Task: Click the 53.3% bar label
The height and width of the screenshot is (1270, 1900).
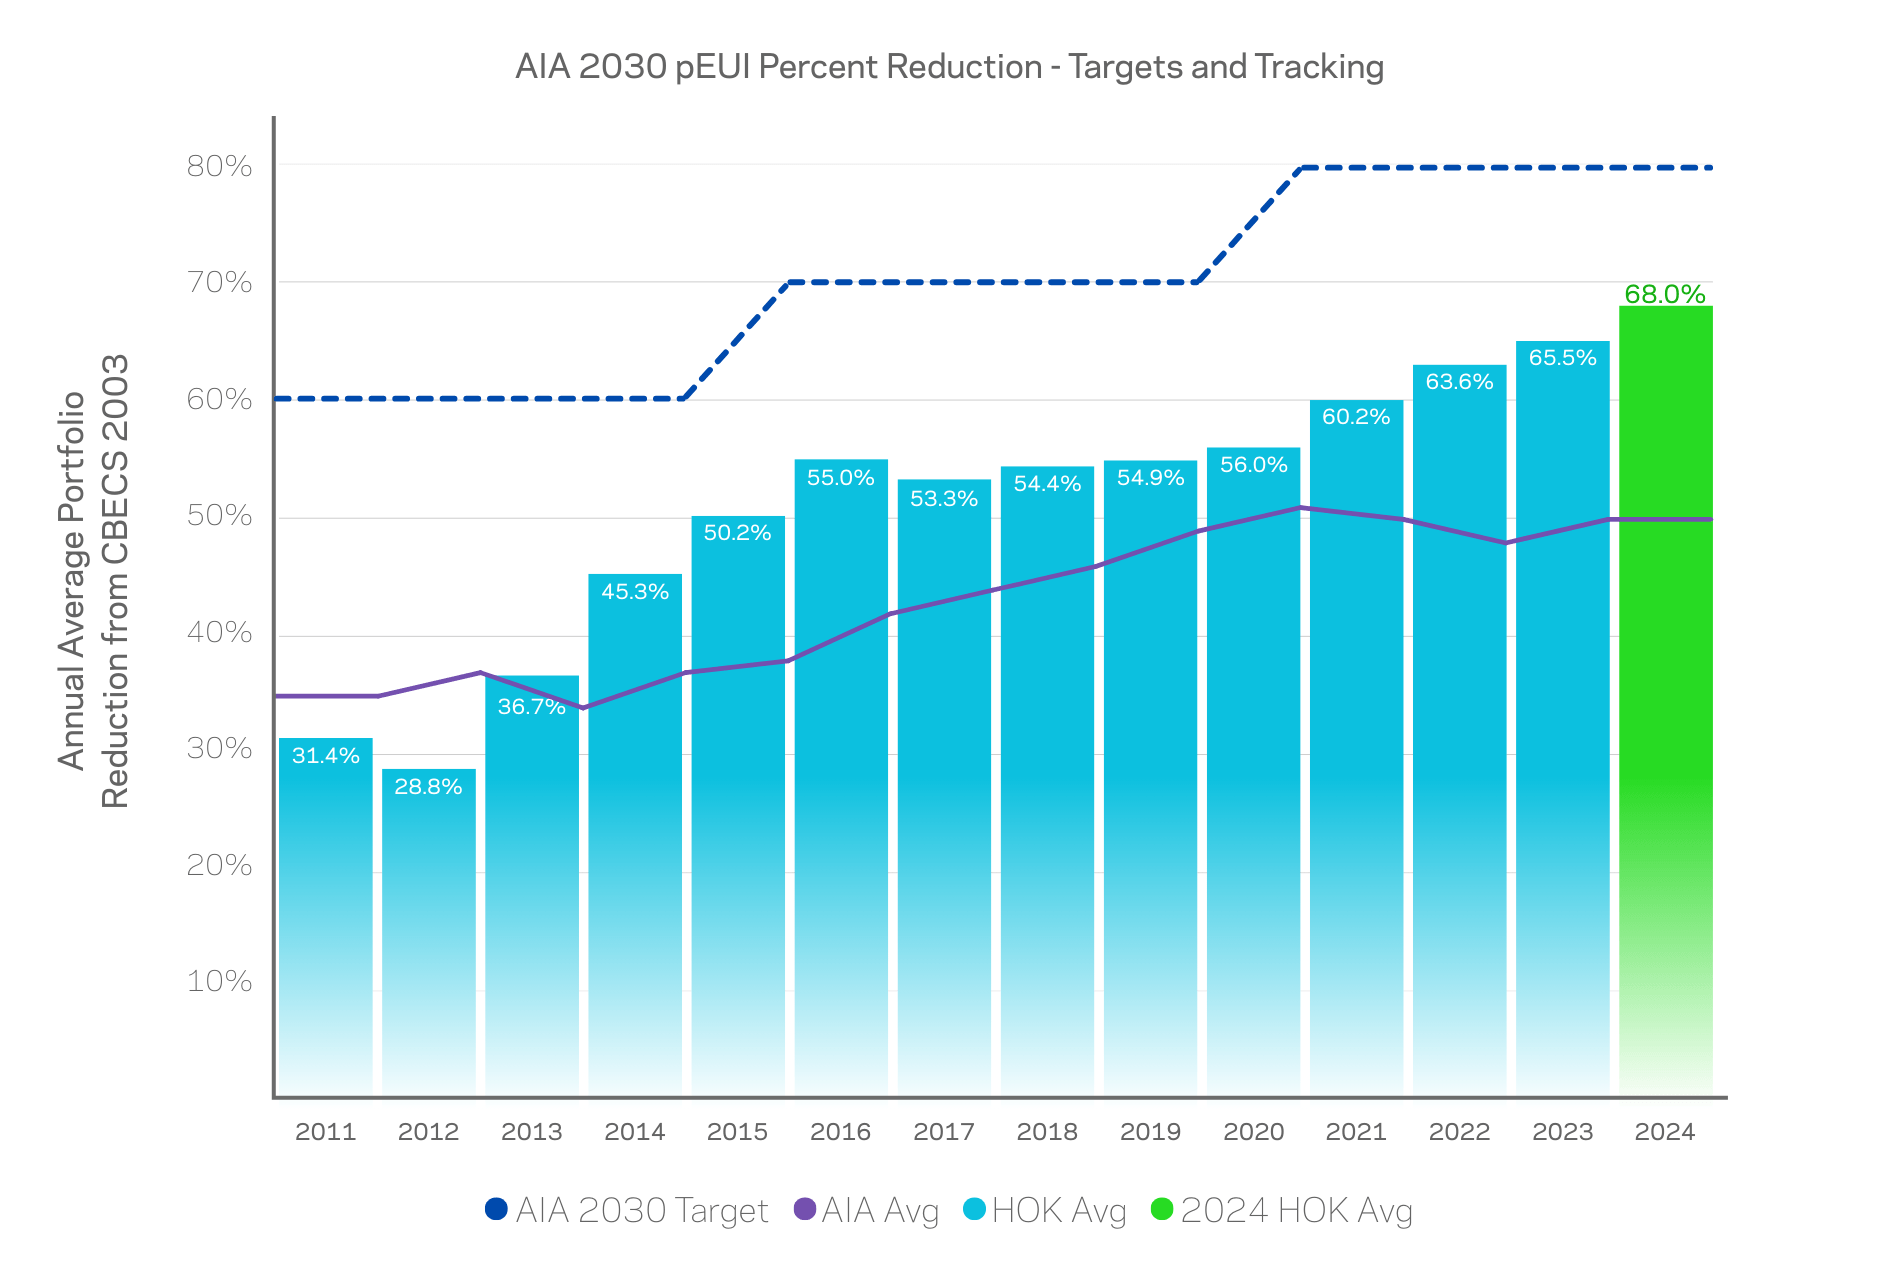Action: pyautogui.click(x=944, y=499)
